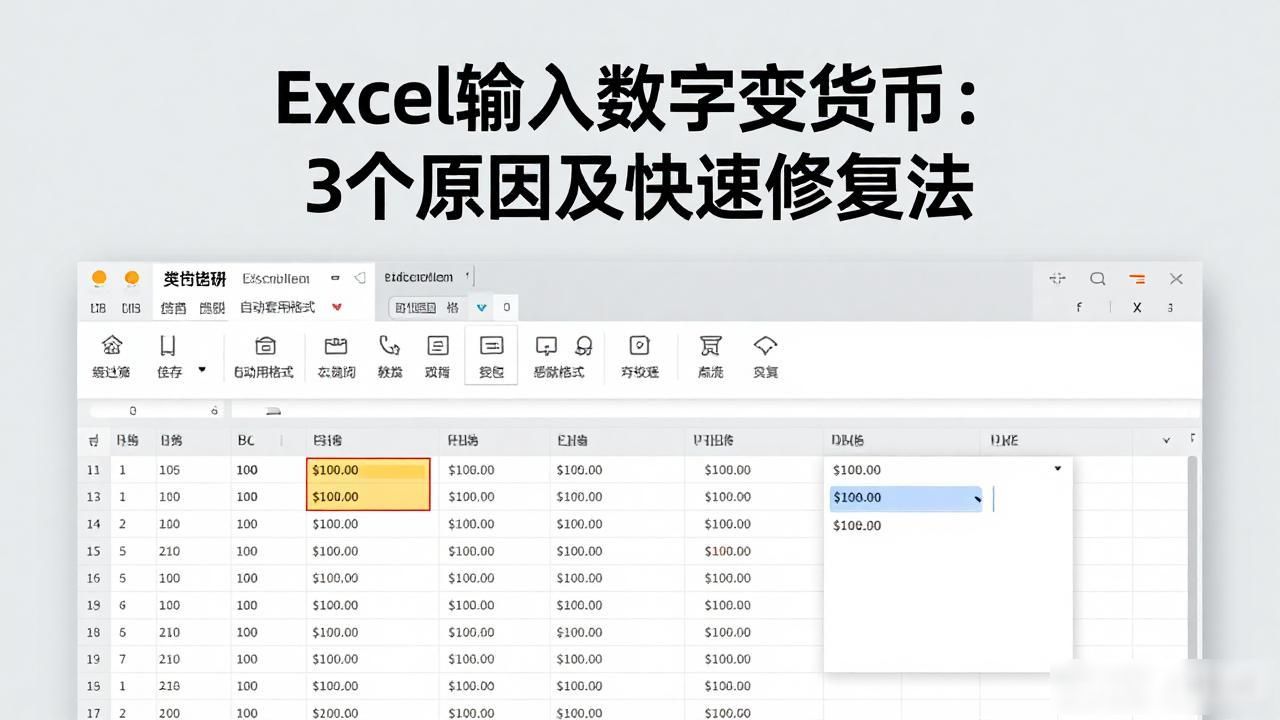Click the headset toolbar icon
This screenshot has height=720, width=1280.
(x=584, y=346)
